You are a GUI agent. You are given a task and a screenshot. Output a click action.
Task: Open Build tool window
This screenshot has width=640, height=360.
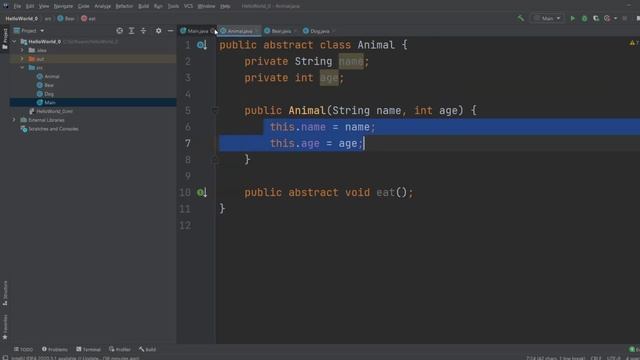click(x=147, y=349)
